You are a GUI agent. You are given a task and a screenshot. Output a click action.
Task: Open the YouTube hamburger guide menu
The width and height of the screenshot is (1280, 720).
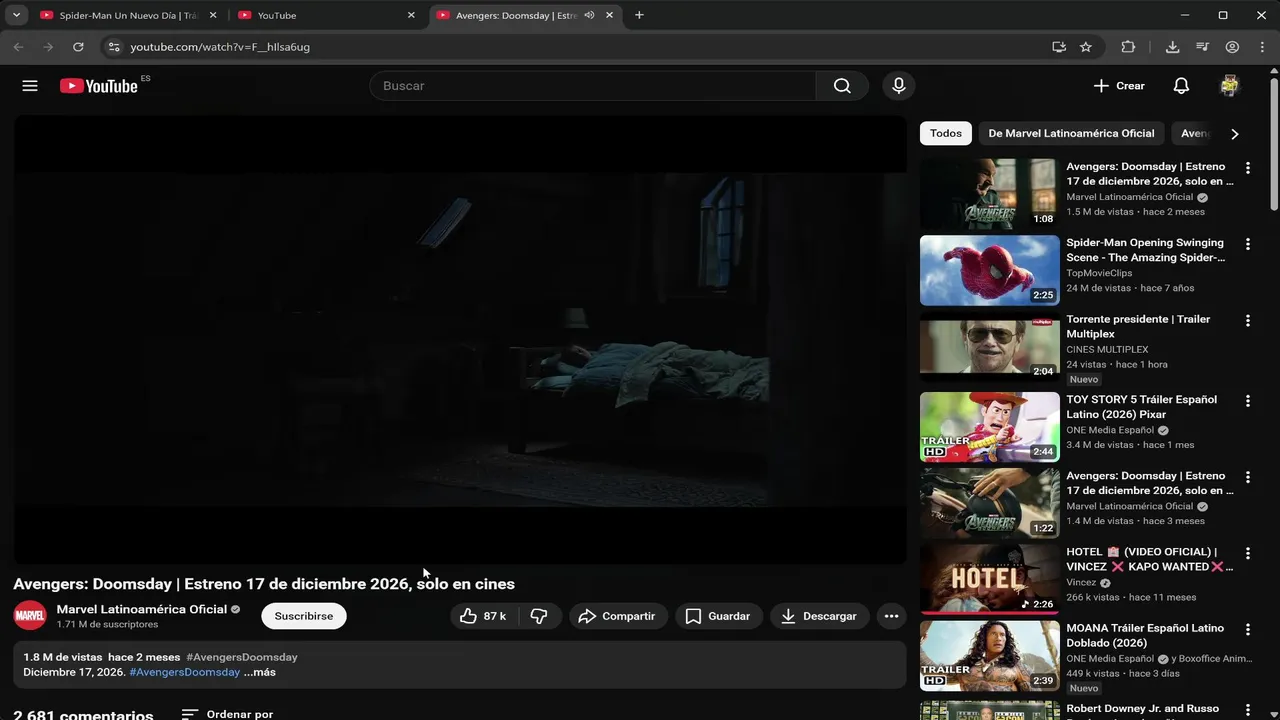tap(30, 86)
